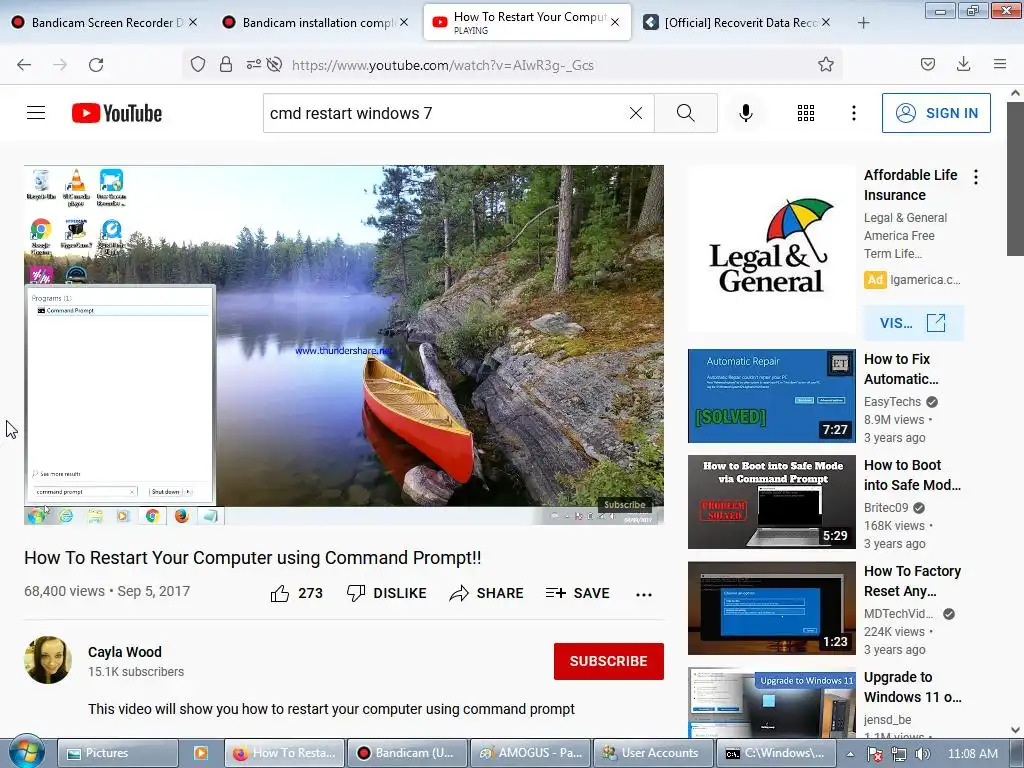View site security via padlock icon
1024x768 pixels.
[x=226, y=64]
